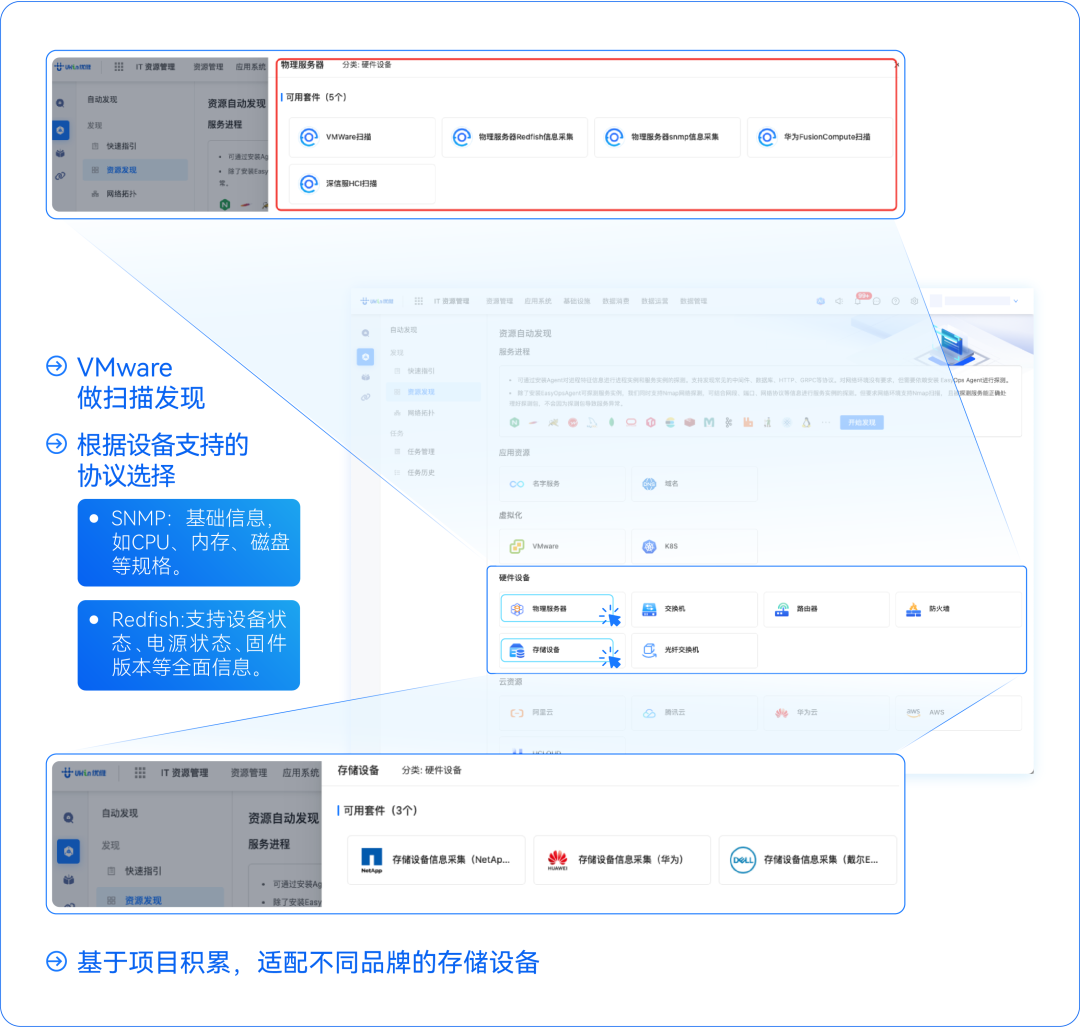Open 资源管理 menu in main page header
1080x1027 pixels.
[x=499, y=301]
